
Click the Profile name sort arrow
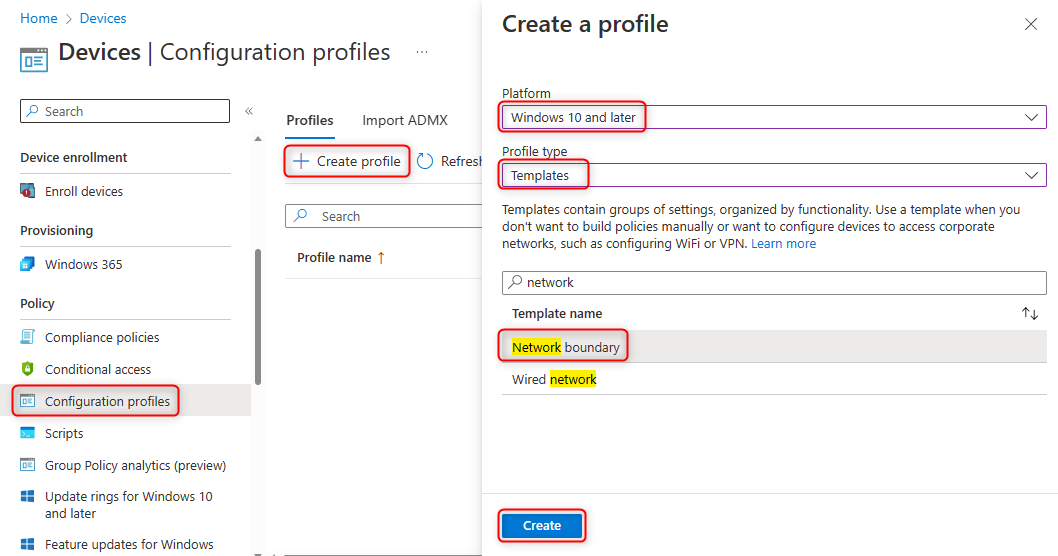pos(381,258)
